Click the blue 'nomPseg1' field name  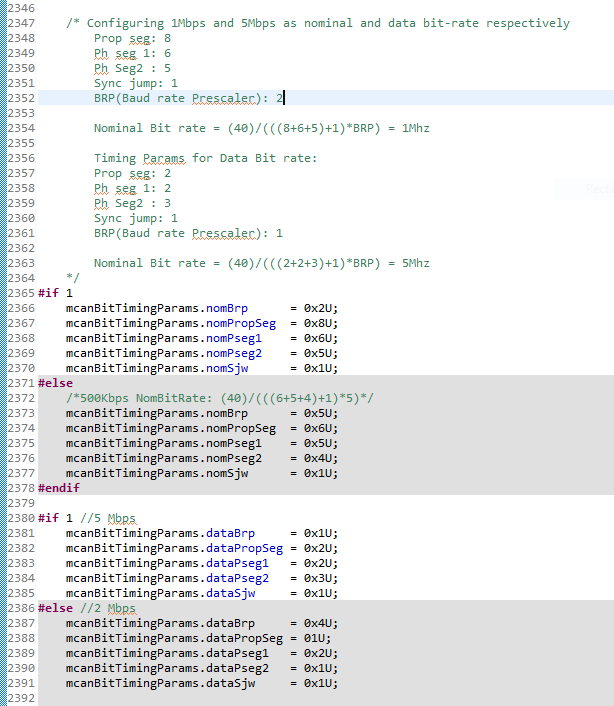[x=234, y=338]
